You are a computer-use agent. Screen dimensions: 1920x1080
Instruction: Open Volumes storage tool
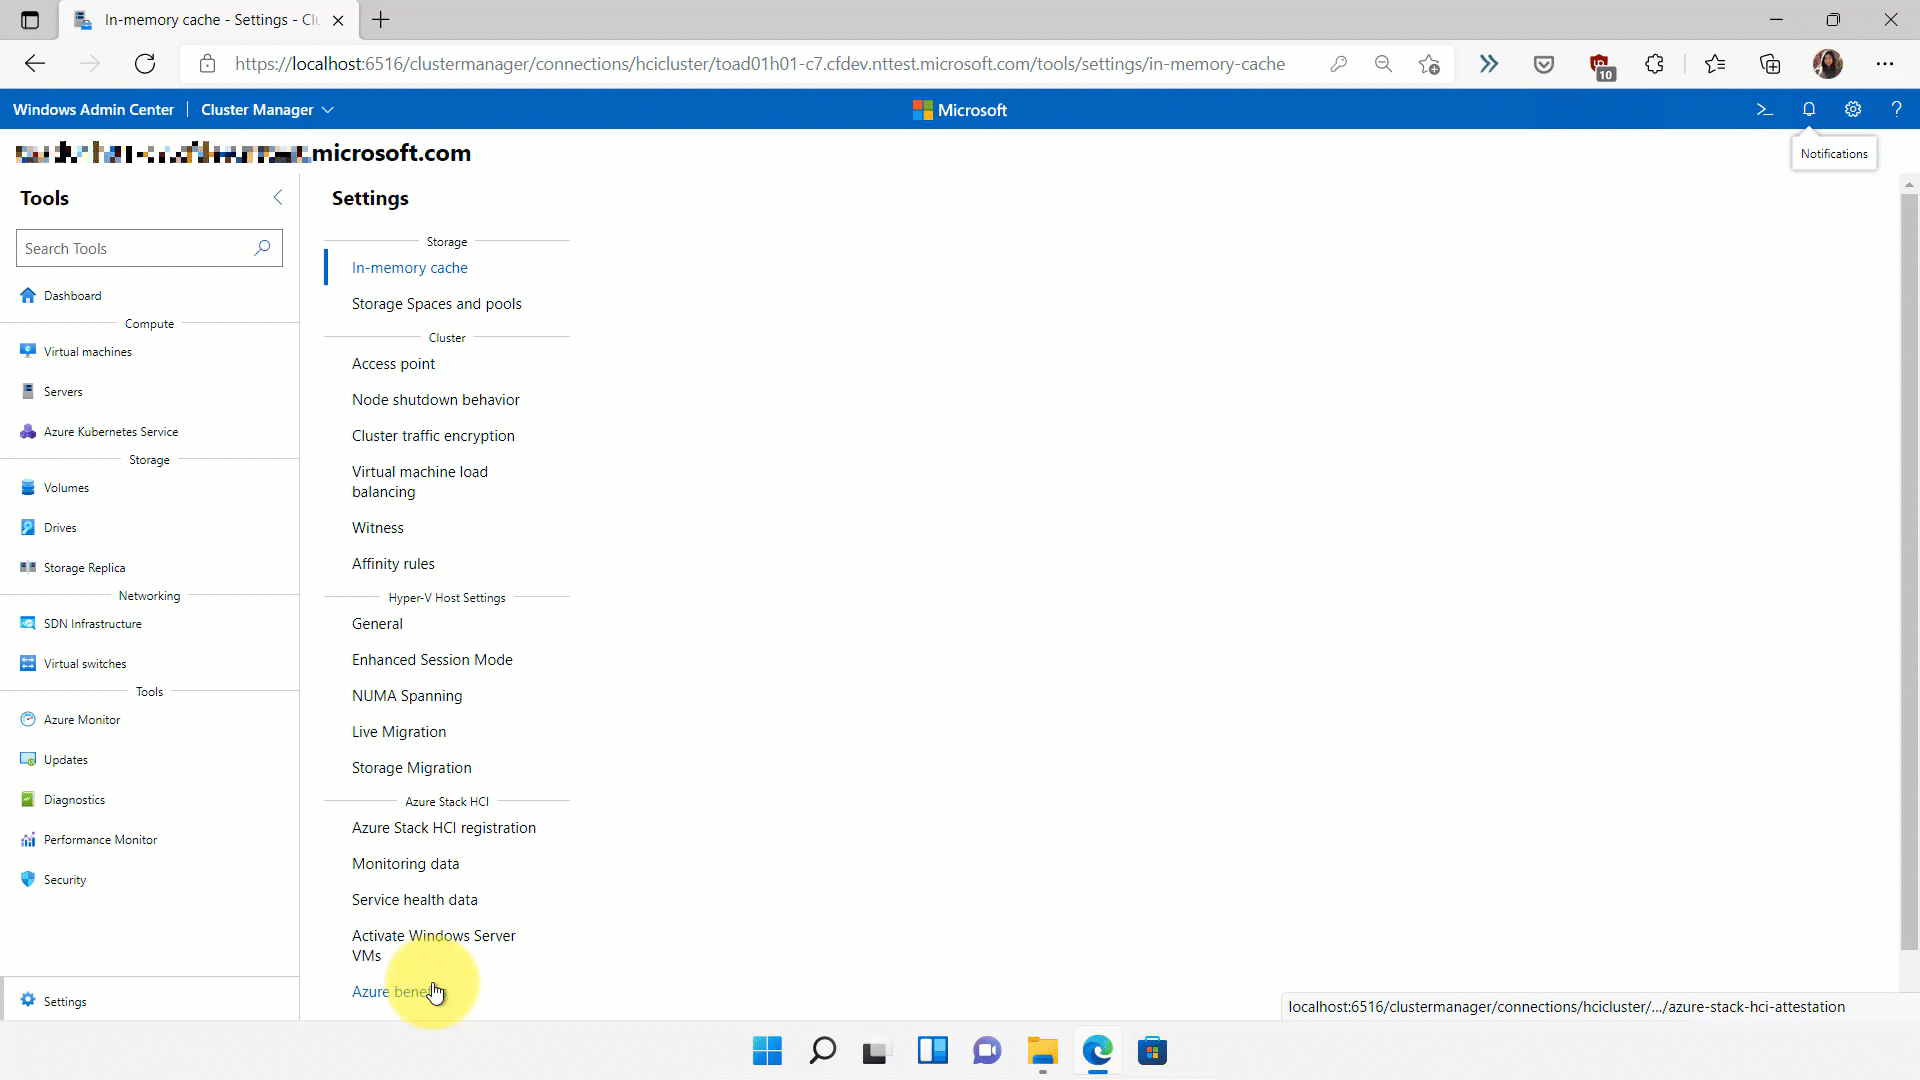(66, 488)
